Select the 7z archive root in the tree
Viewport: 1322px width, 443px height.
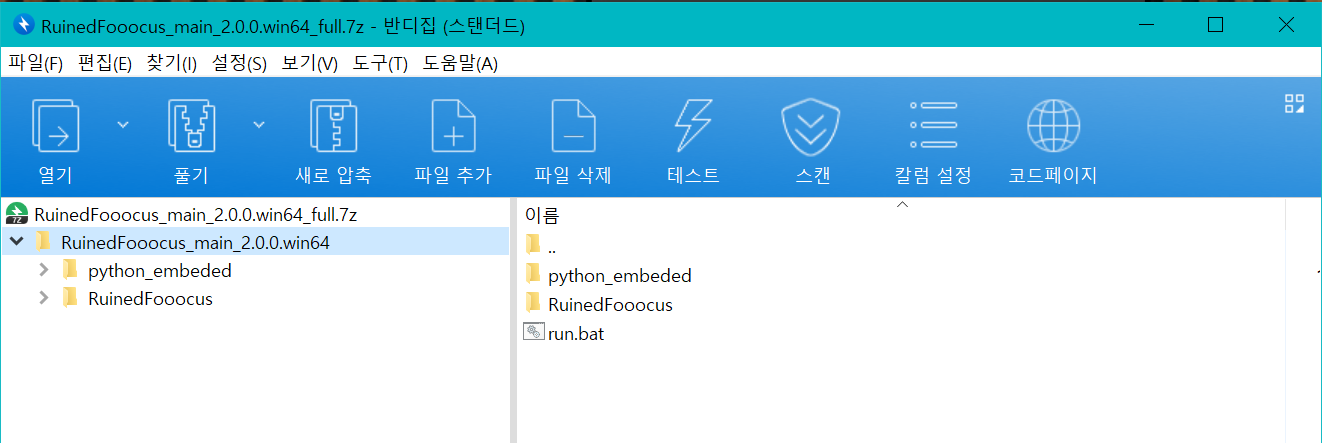tap(196, 213)
